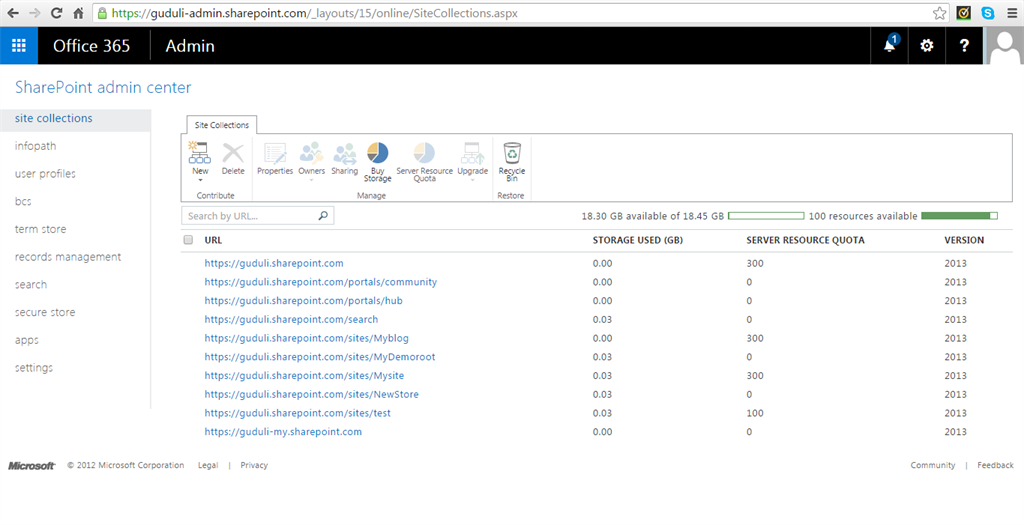Open the portals/community site link
1024x525 pixels.
pos(321,282)
